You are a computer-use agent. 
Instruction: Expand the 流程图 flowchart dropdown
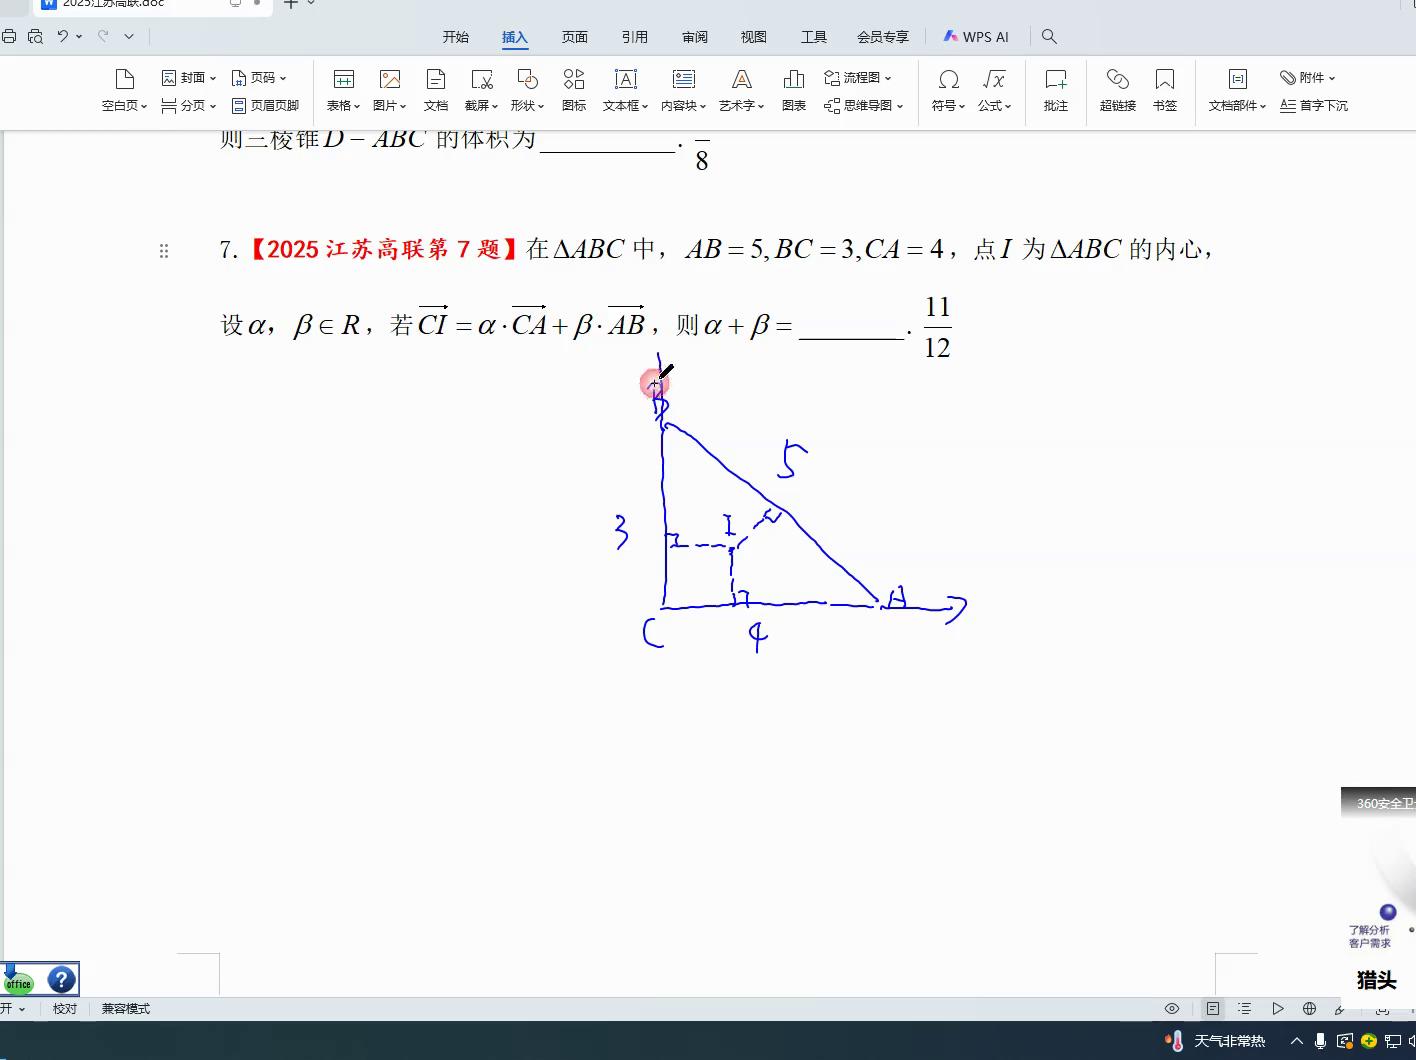pos(858,77)
